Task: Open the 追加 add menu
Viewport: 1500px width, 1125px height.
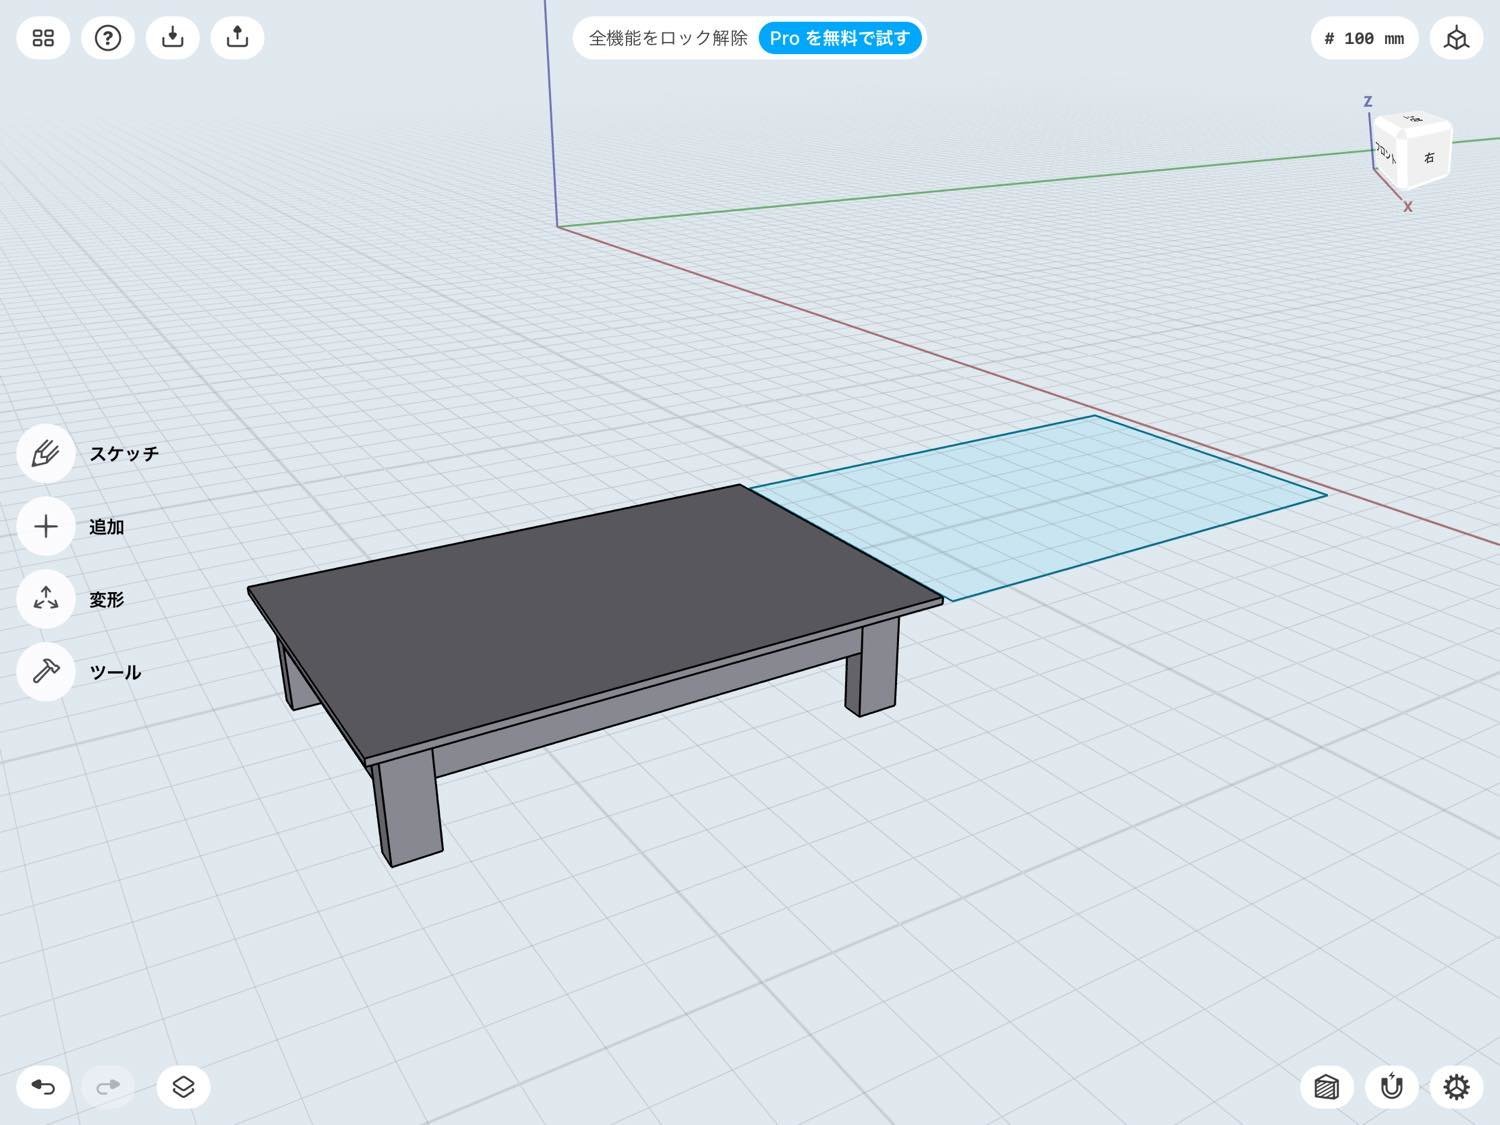Action: coord(46,527)
